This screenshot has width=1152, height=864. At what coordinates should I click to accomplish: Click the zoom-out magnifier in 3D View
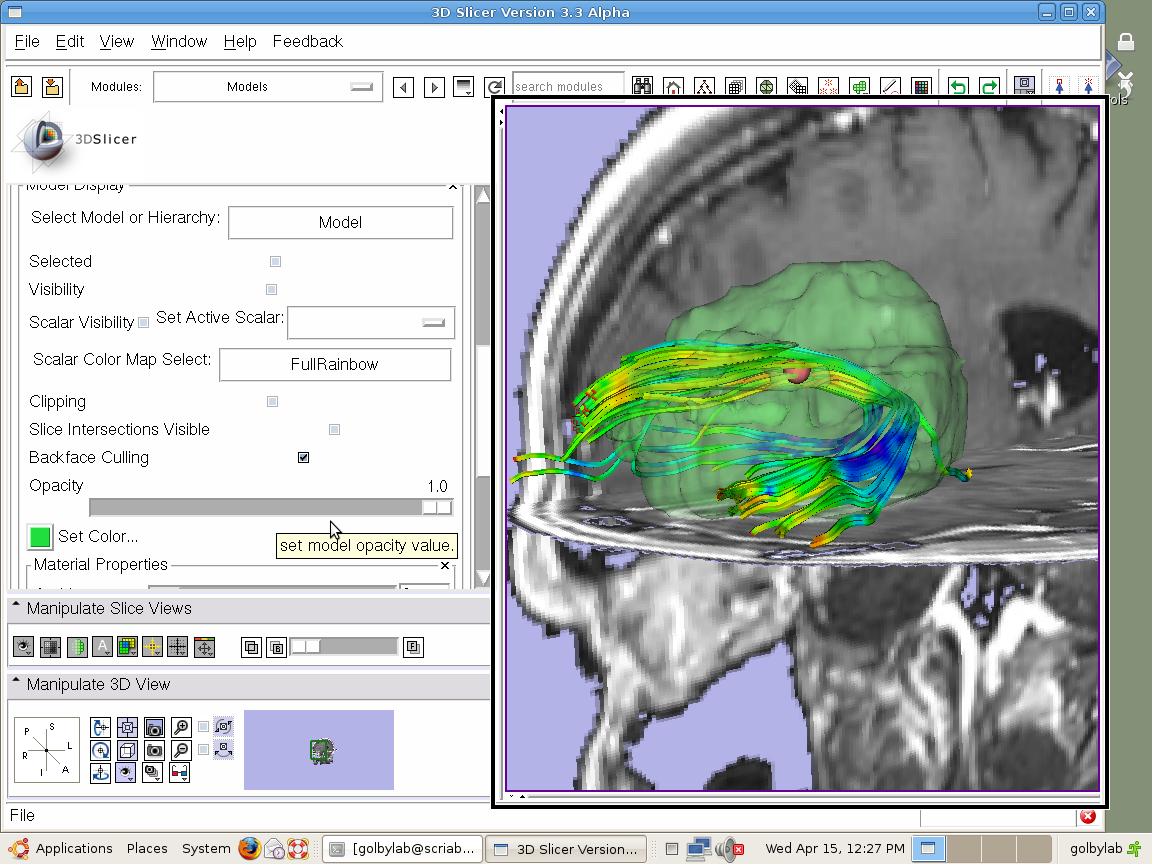(181, 750)
